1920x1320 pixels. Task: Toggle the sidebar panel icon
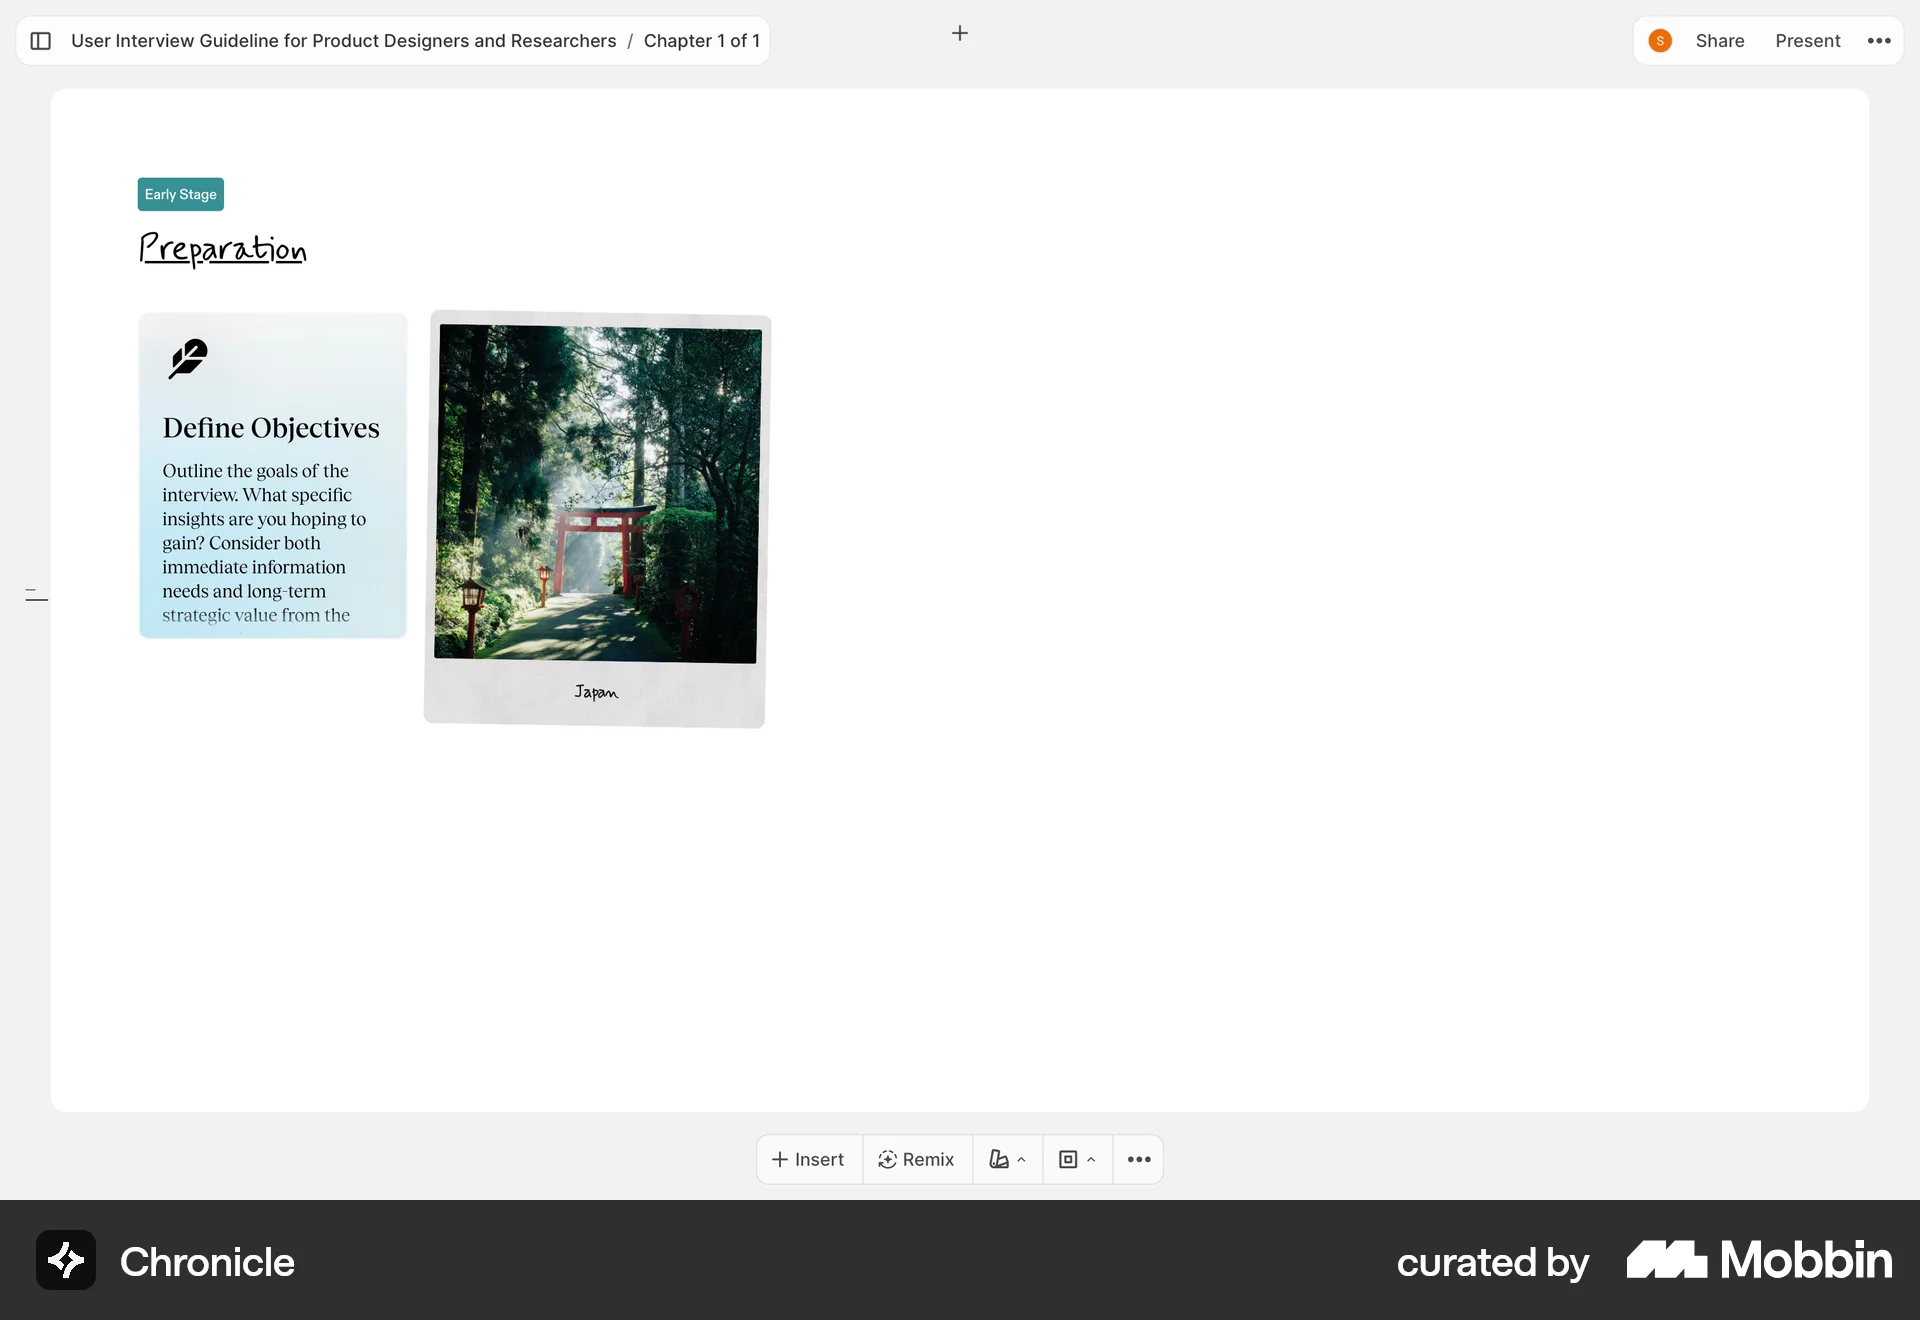40,41
